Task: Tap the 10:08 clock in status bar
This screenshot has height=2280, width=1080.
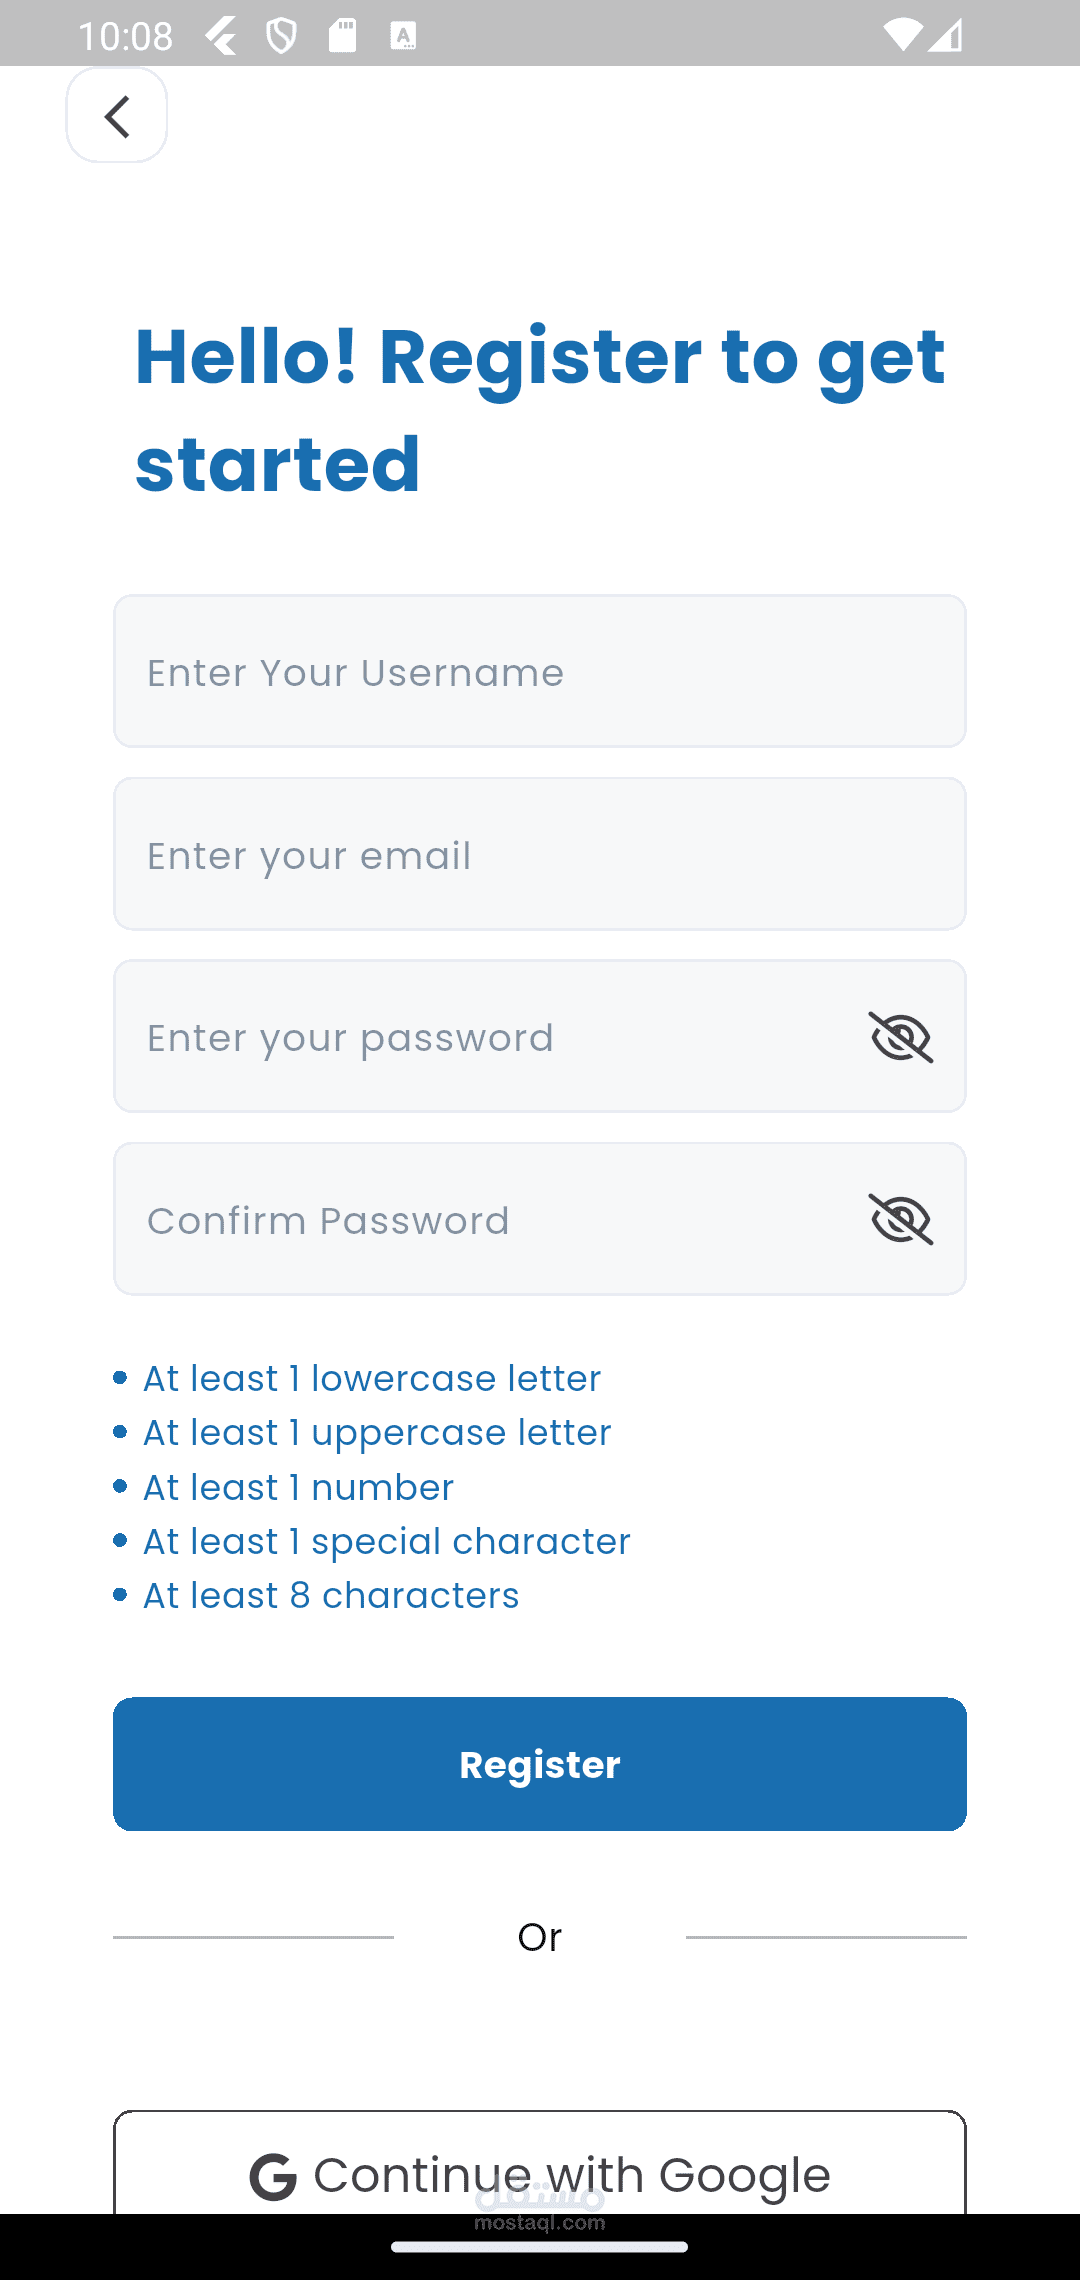Action: [125, 37]
